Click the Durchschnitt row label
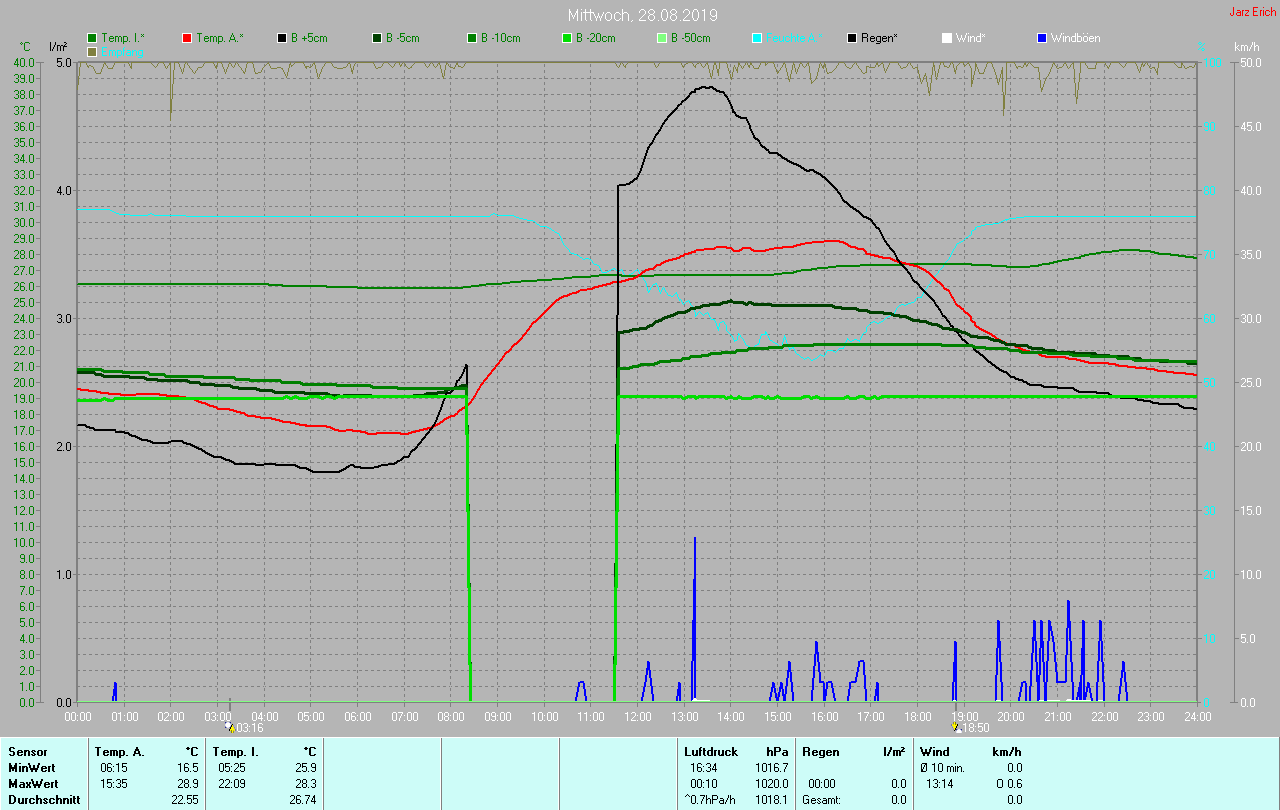 [37, 799]
